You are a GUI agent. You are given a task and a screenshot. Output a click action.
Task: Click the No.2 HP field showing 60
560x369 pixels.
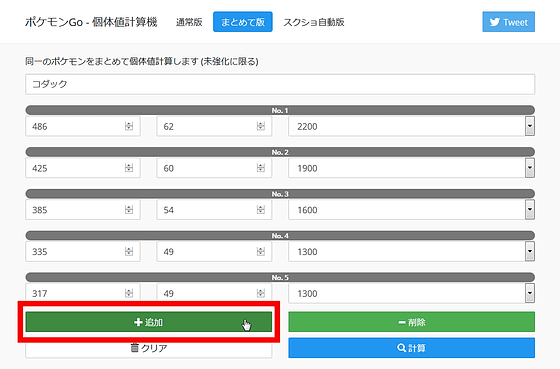click(x=214, y=168)
